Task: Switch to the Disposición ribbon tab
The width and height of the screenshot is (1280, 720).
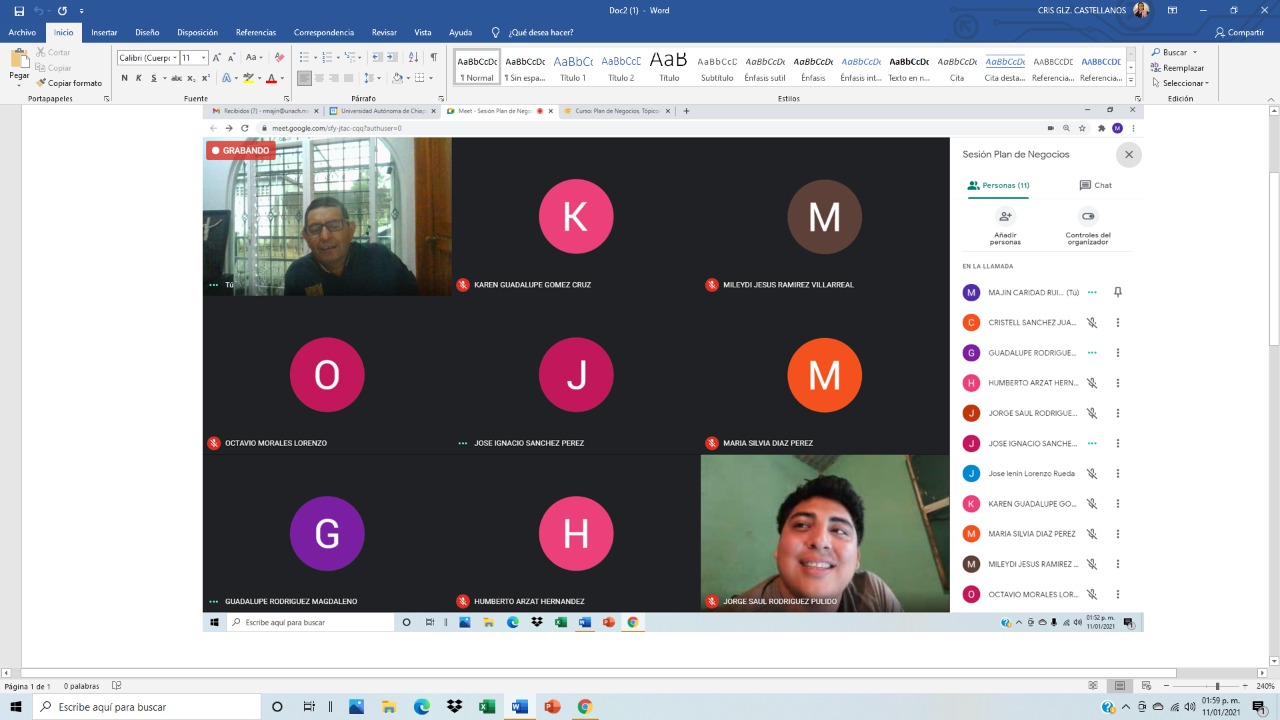Action: pyautogui.click(x=197, y=32)
